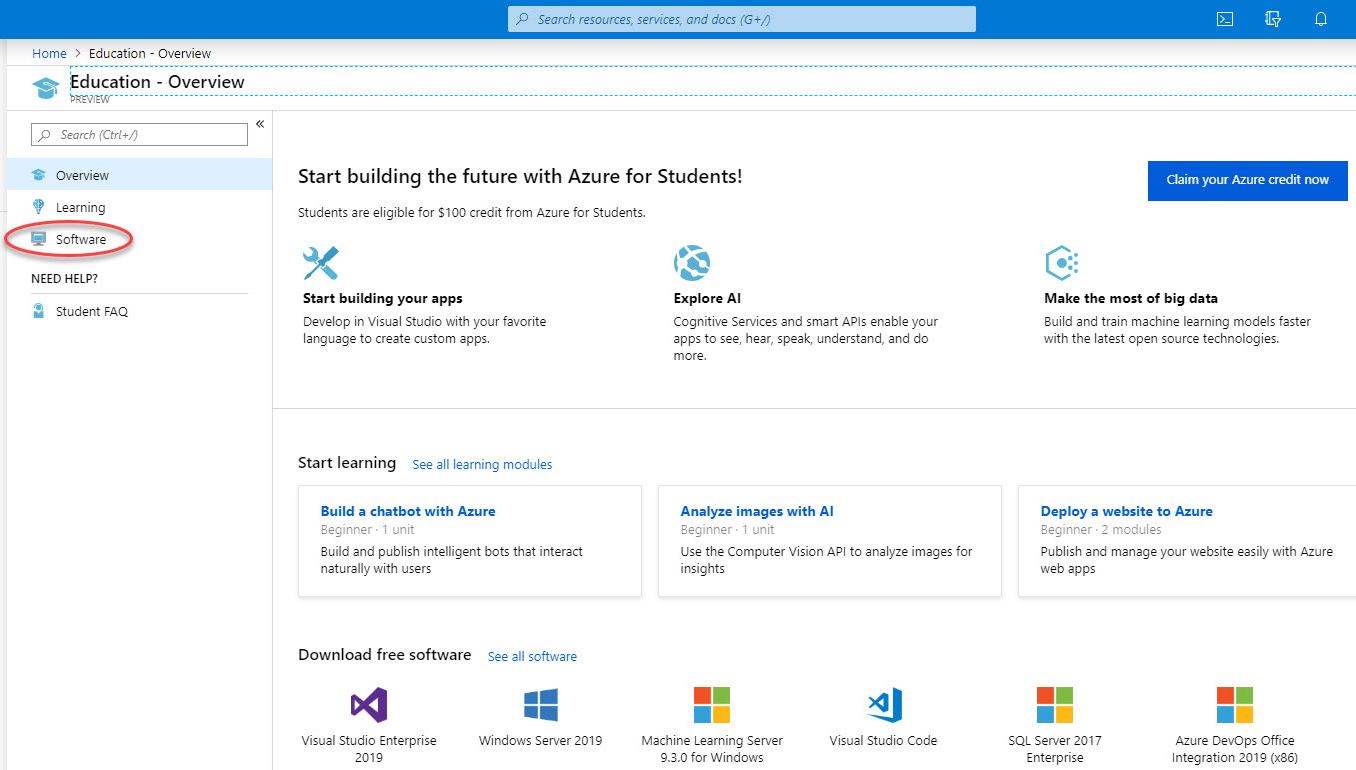Click the Explore AI brain icon
Screen dimensions: 1356x770
pyautogui.click(x=692, y=263)
